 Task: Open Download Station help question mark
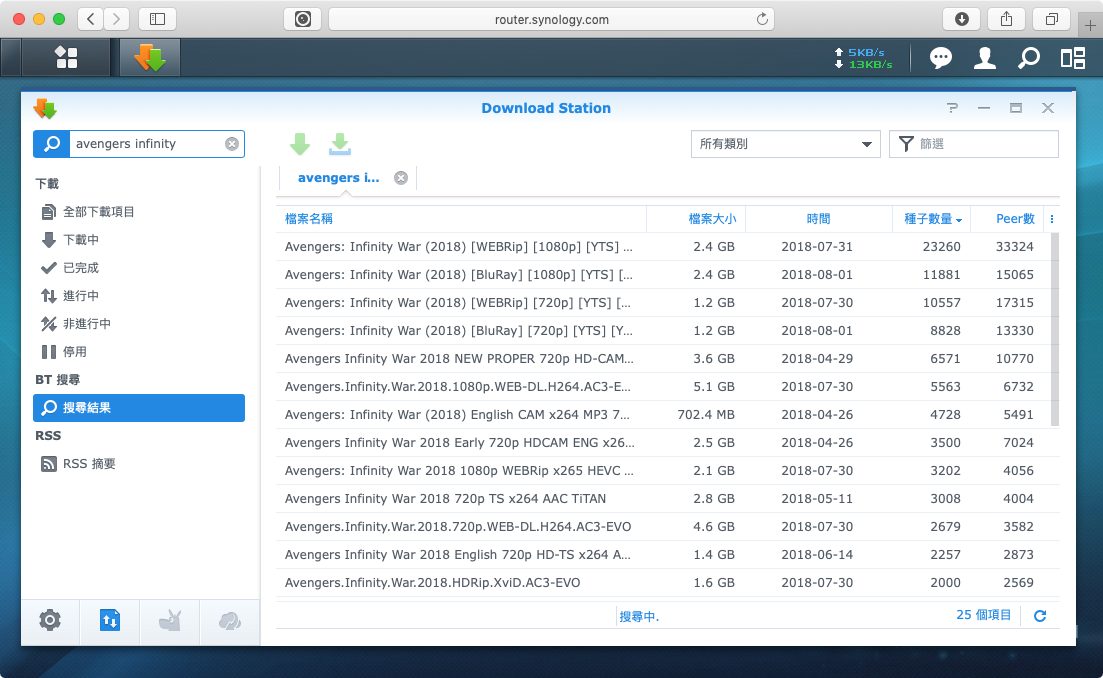tap(952, 108)
